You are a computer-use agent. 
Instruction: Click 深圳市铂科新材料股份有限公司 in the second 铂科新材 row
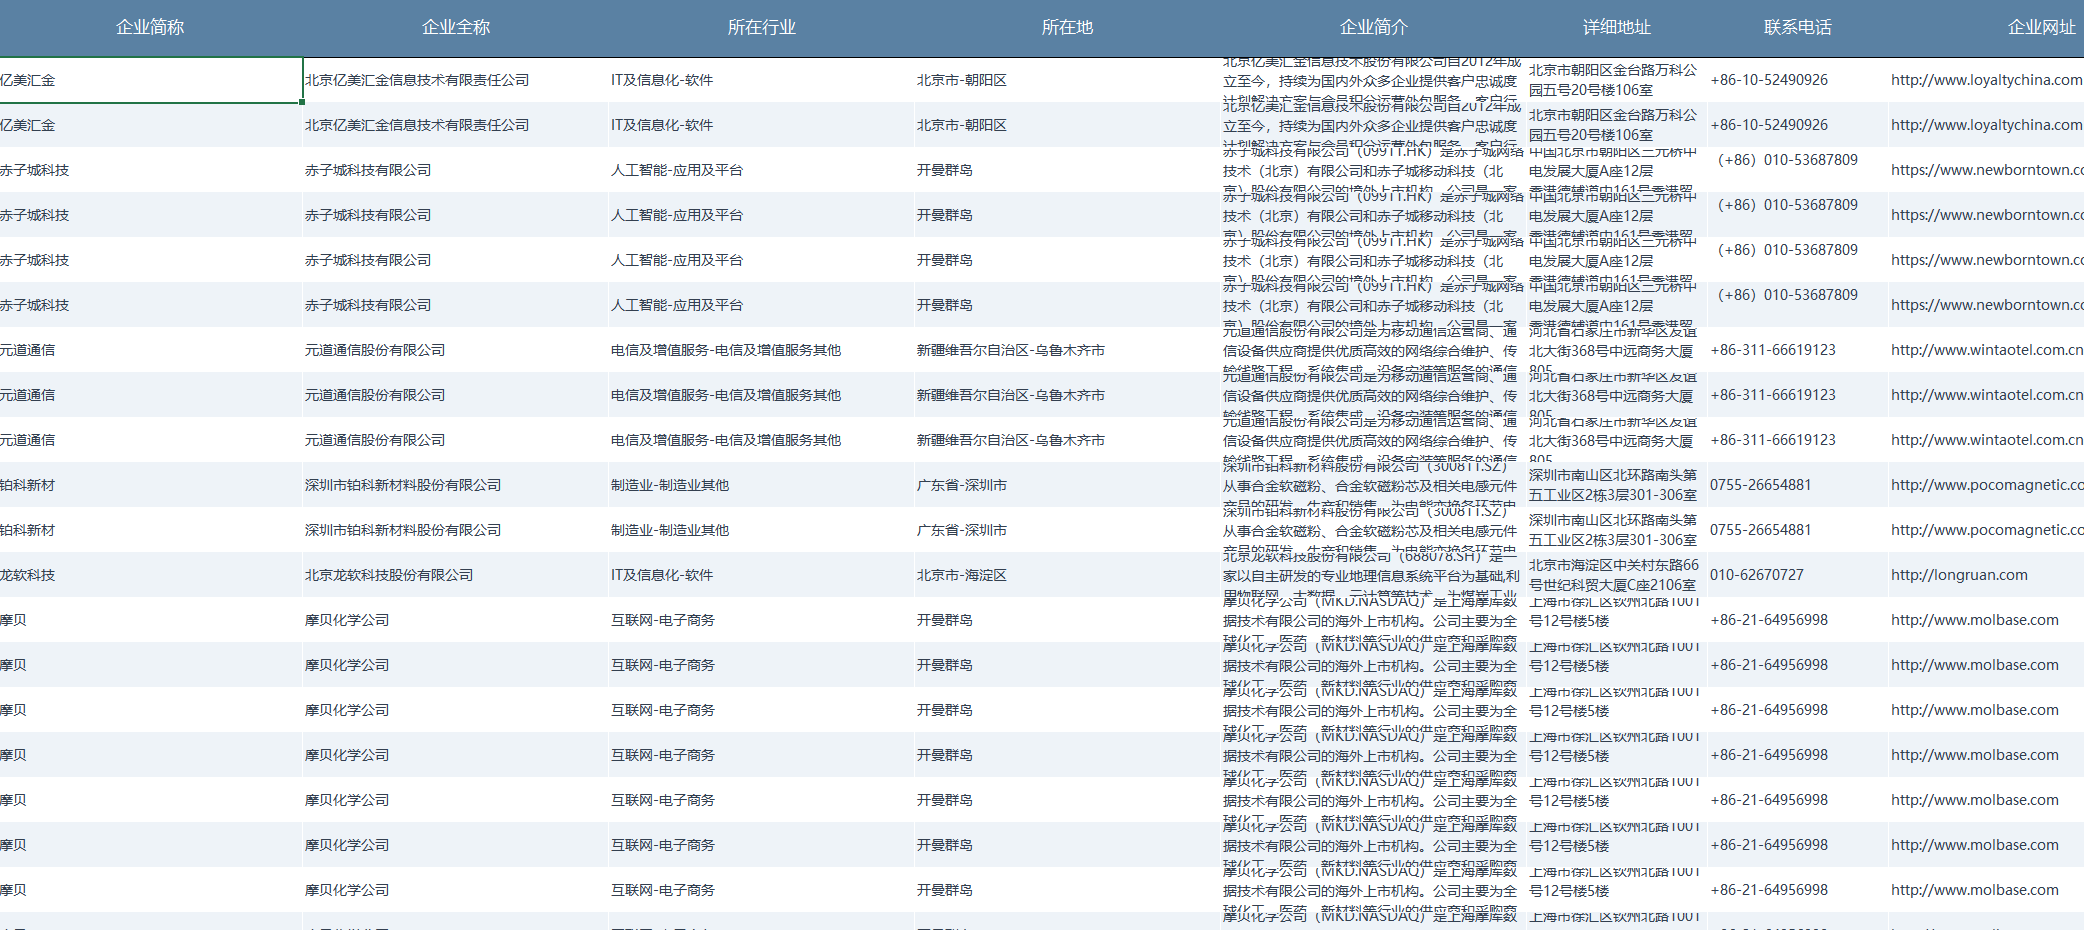coord(456,530)
